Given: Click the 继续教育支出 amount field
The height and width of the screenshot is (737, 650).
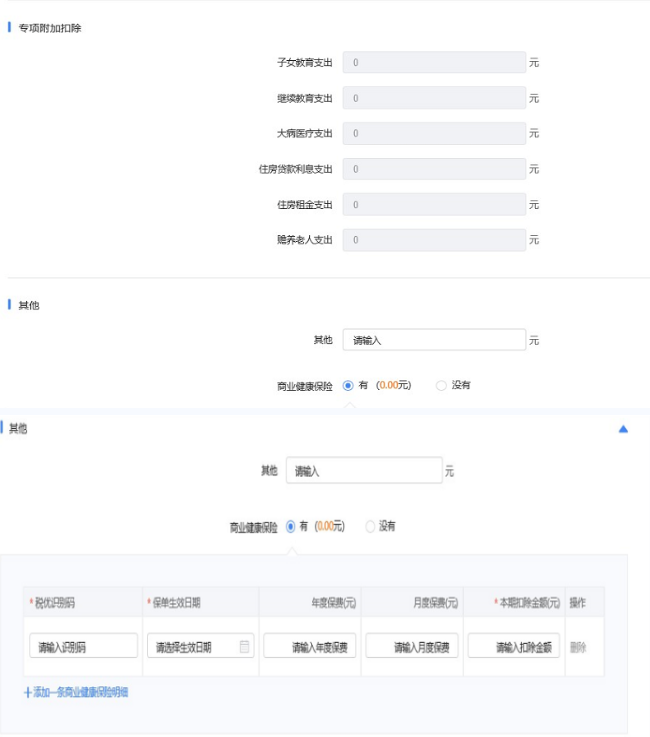Looking at the screenshot, I should pyautogui.click(x=434, y=98).
